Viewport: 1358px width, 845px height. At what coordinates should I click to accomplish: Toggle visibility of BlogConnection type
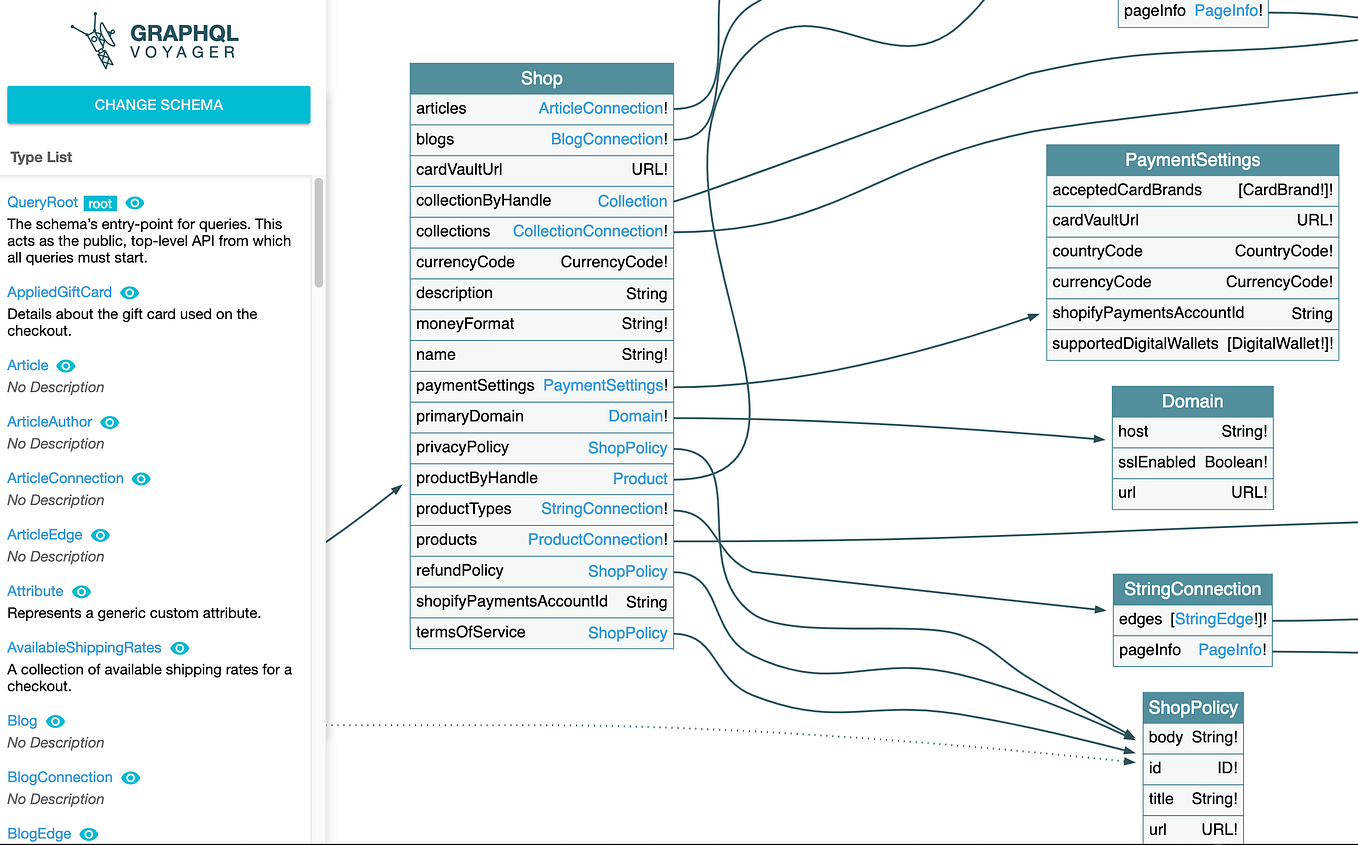pyautogui.click(x=129, y=778)
